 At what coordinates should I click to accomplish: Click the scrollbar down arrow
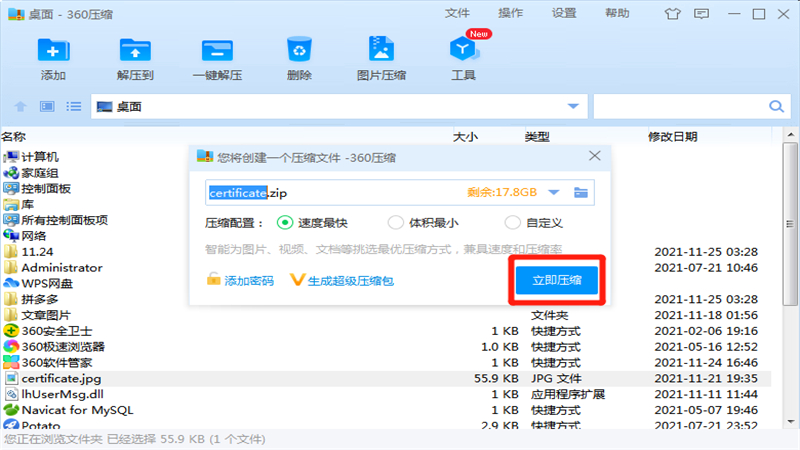coord(790,422)
